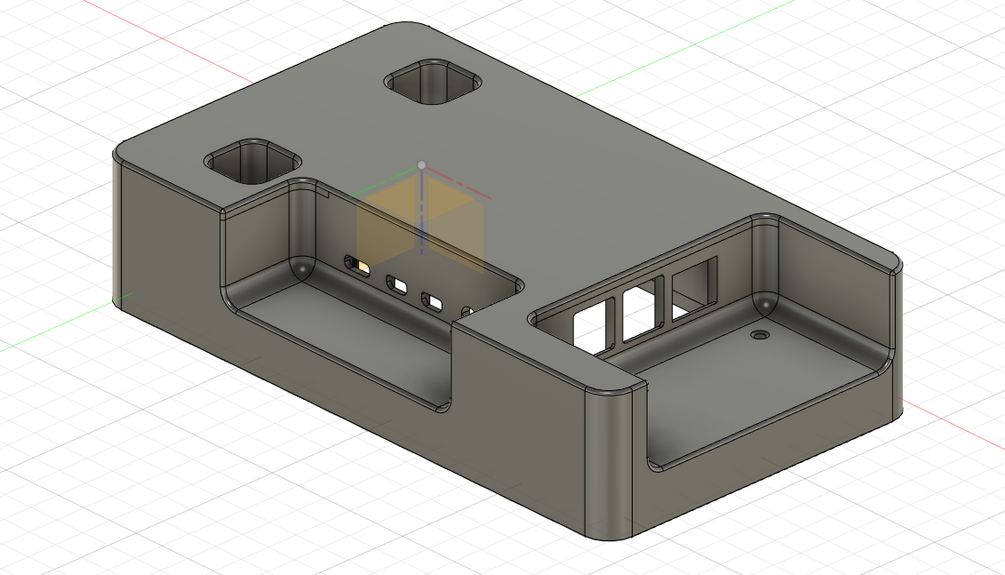Image resolution: width=1005 pixels, height=575 pixels.
Task: Select the rightmost large rectangular window cutout in the right pocket
Action: tap(695, 287)
